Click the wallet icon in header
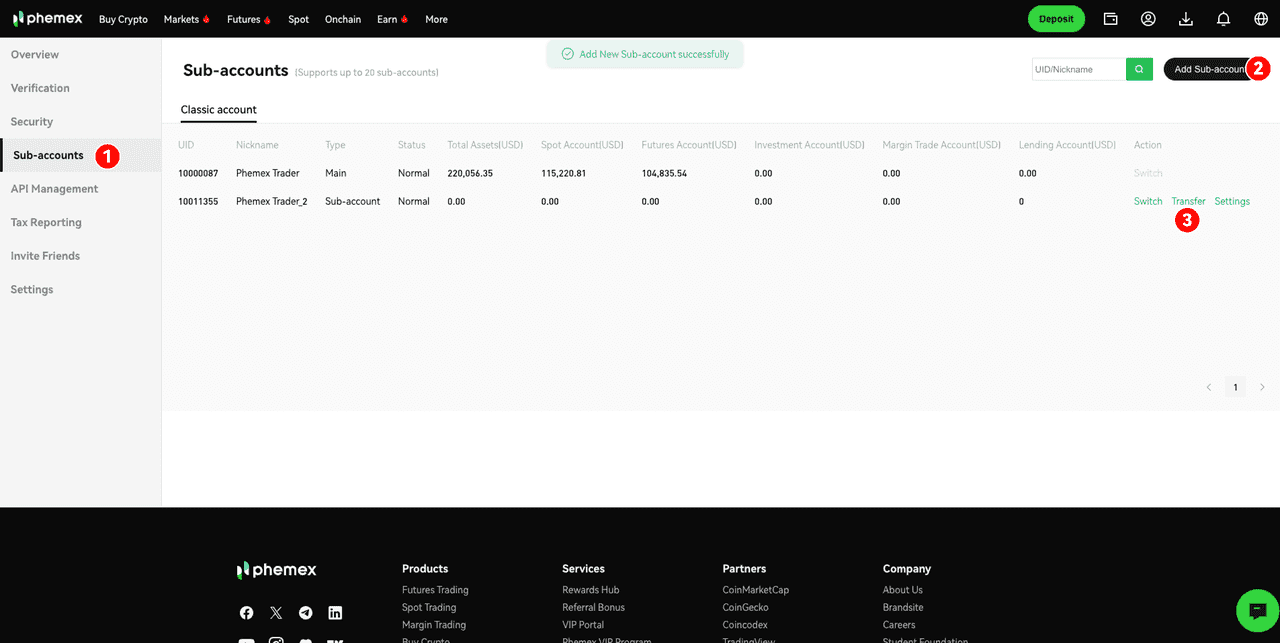The width and height of the screenshot is (1280, 643). [1110, 19]
